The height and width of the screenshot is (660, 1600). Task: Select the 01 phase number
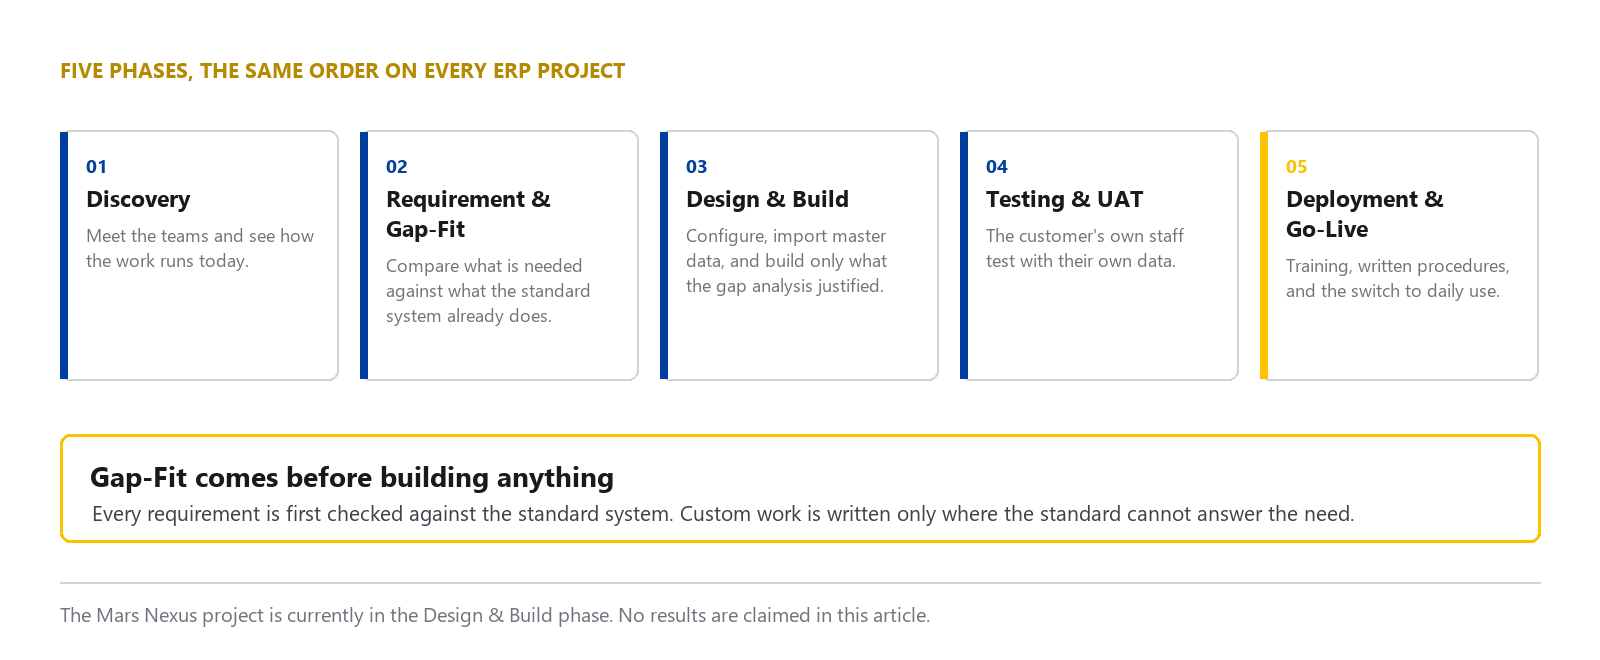coord(96,167)
